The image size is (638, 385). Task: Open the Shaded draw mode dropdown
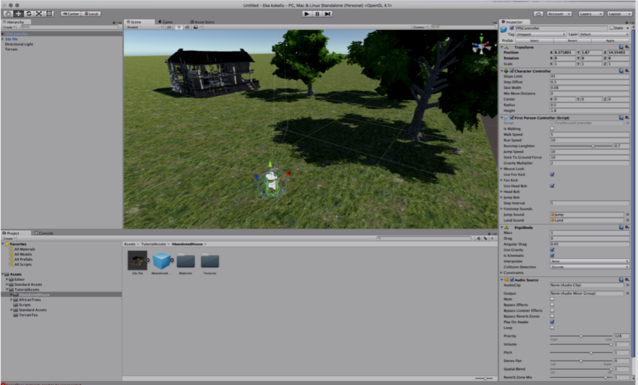click(x=144, y=27)
